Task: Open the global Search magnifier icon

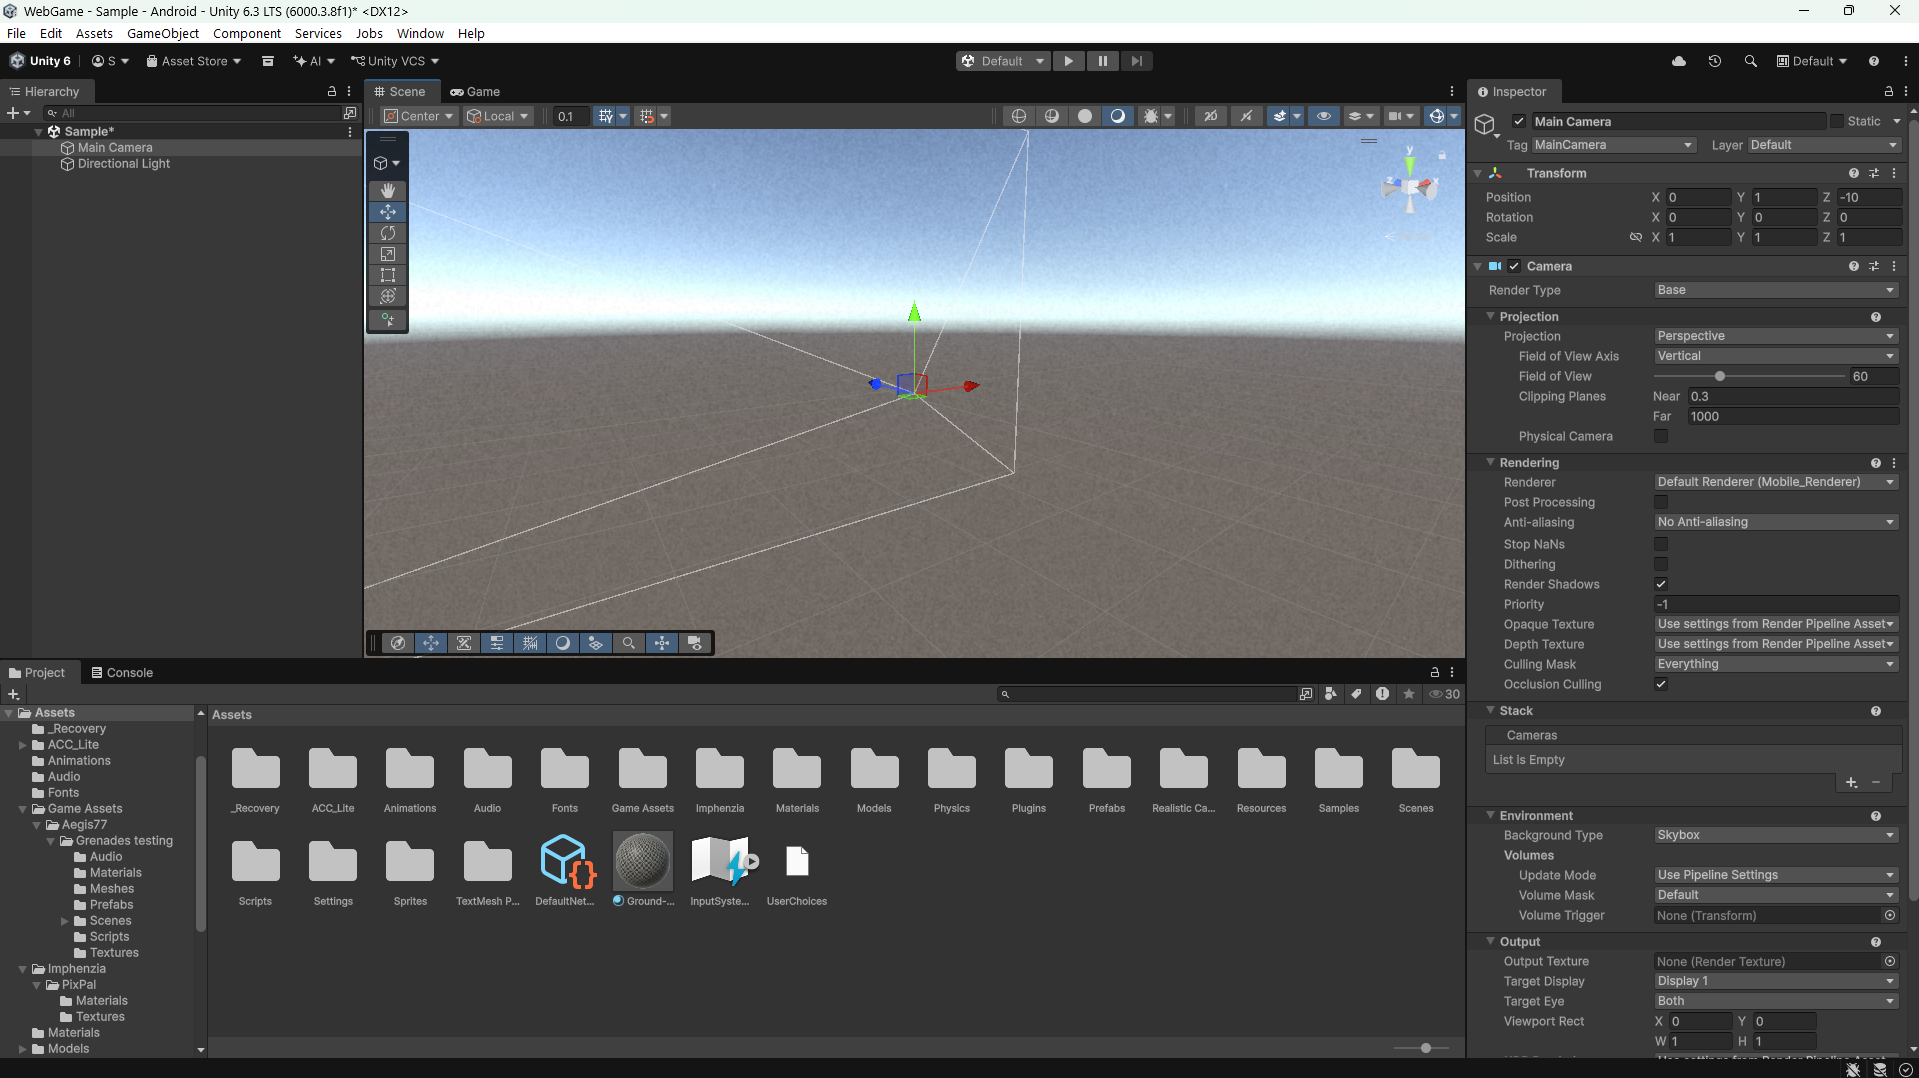Action: pos(1750,61)
